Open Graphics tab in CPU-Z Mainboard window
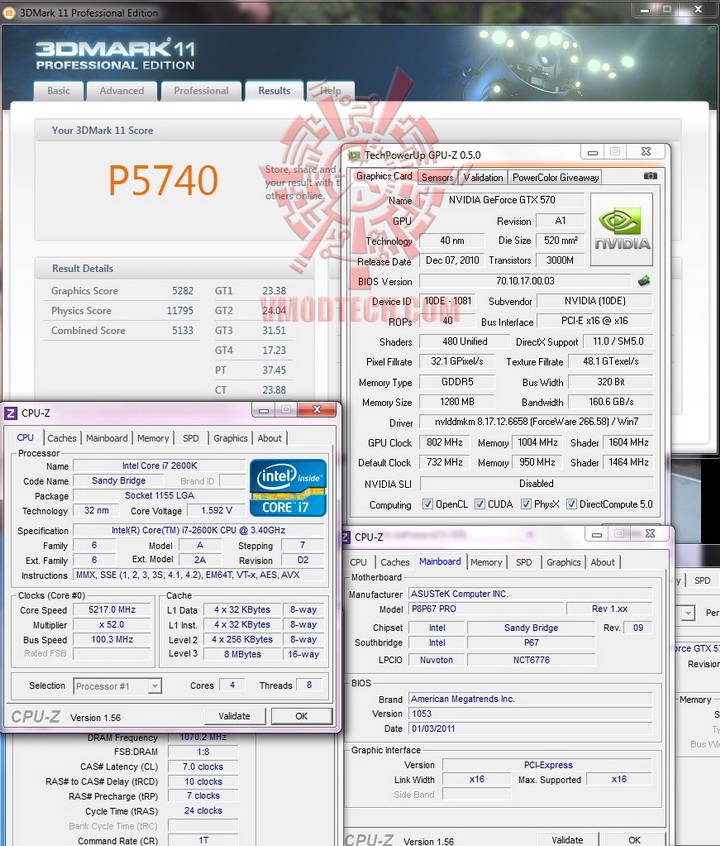The width and height of the screenshot is (720, 846). pos(563,562)
